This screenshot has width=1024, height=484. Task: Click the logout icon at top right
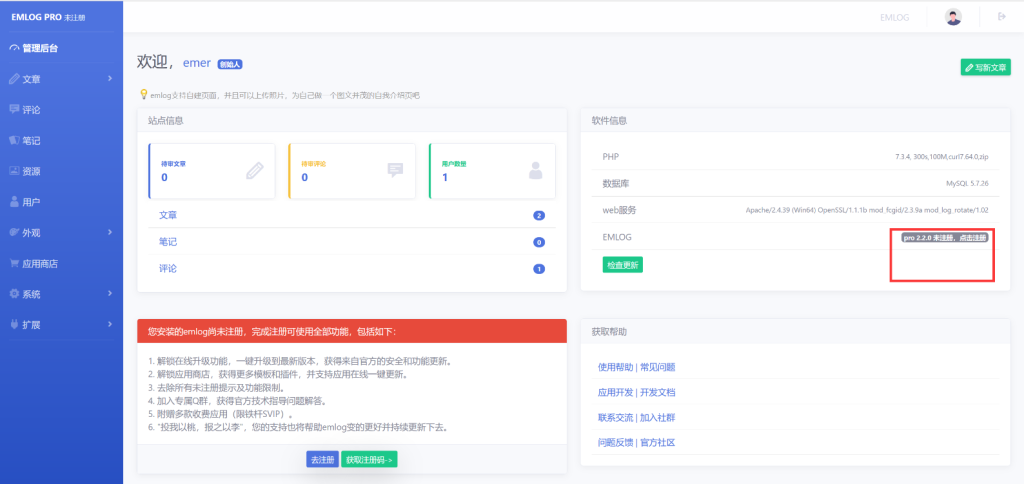click(1001, 16)
